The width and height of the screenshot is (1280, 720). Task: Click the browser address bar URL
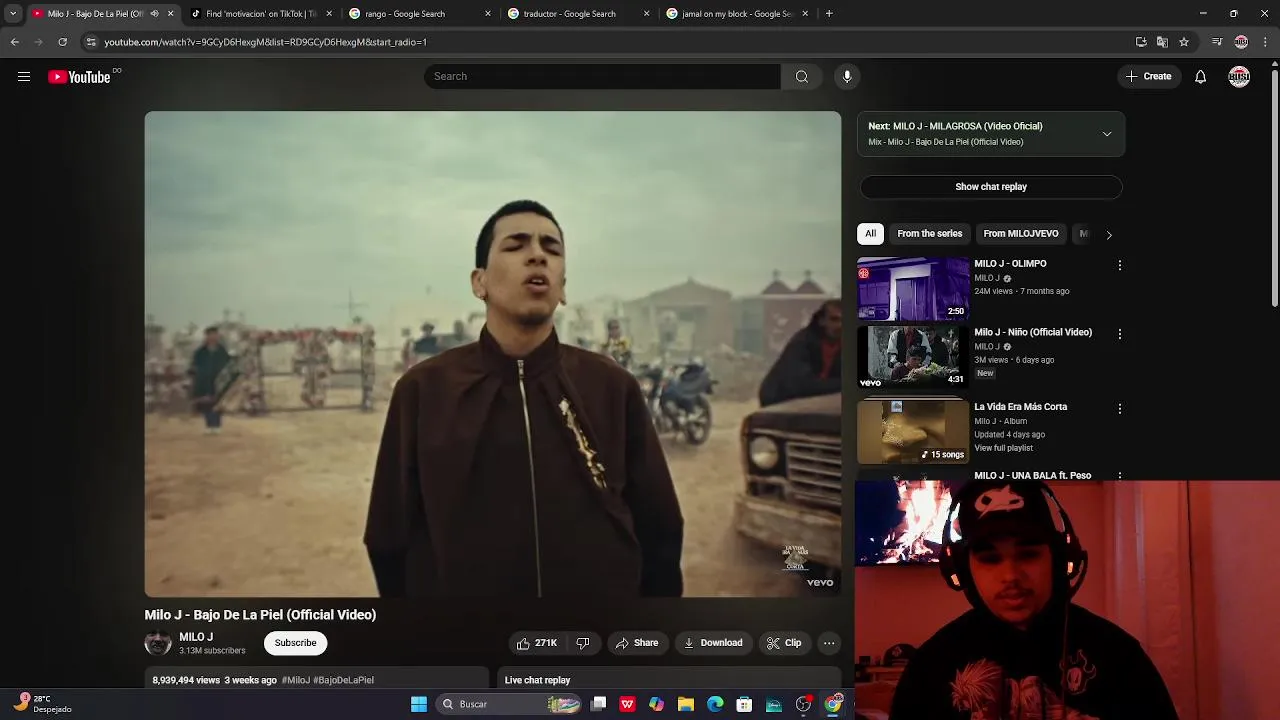click(x=265, y=42)
